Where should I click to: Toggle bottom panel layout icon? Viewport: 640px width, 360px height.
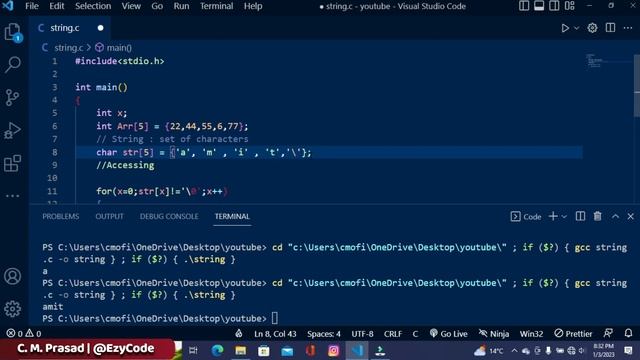(539, 6)
